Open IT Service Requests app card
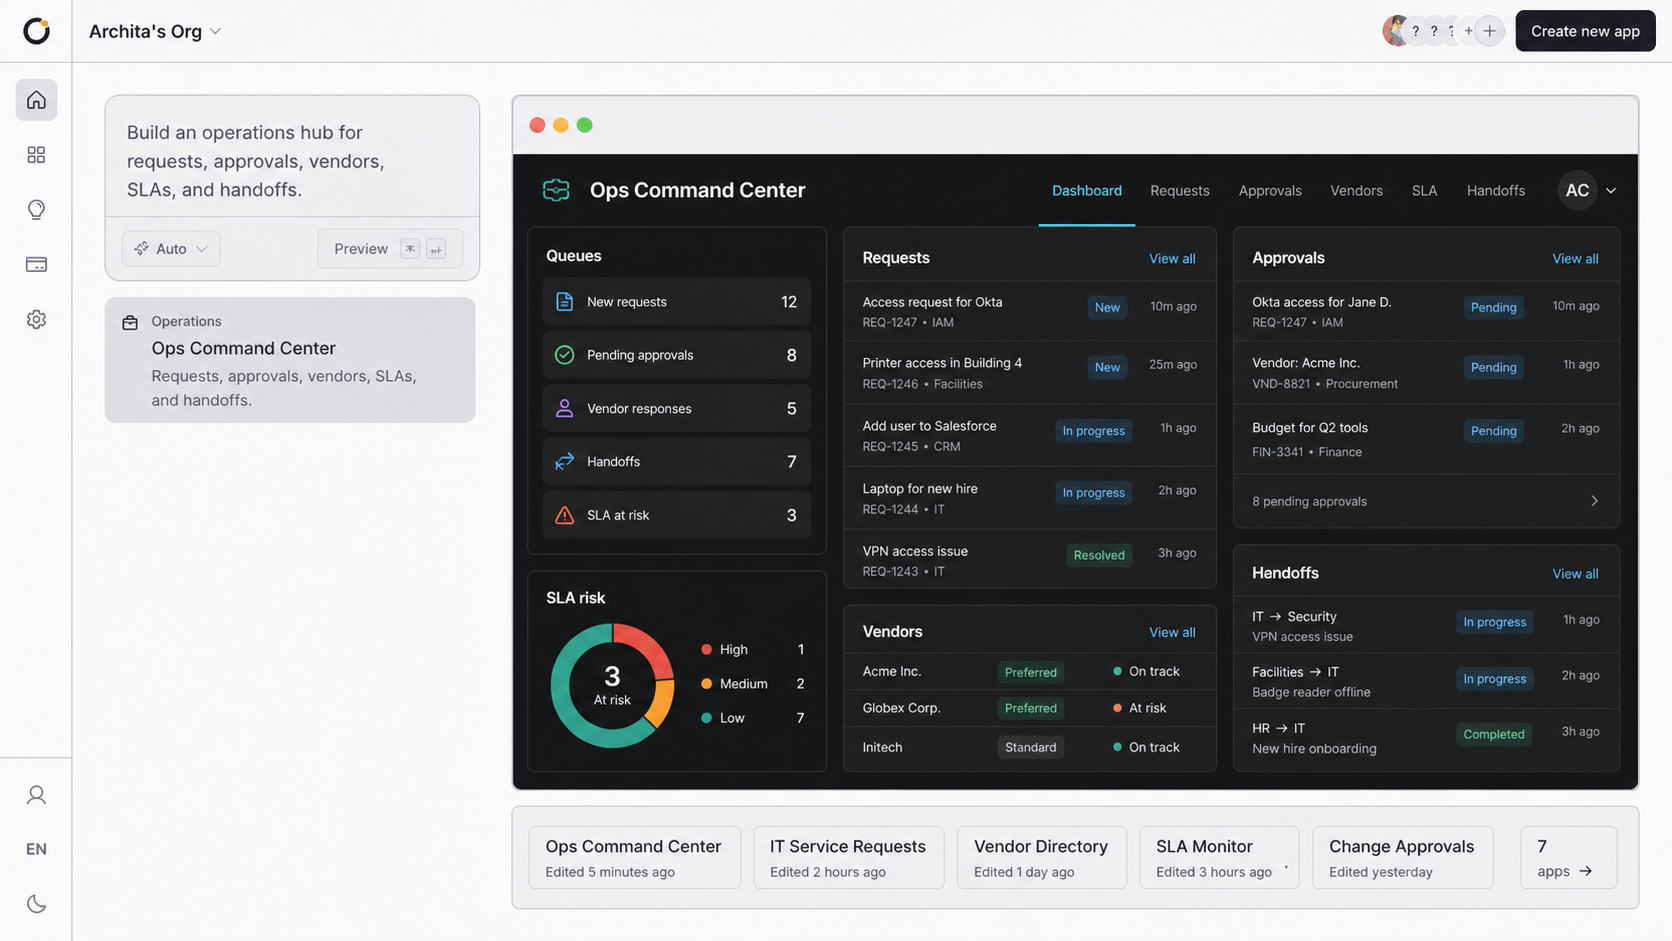The image size is (1672, 941). tap(848, 858)
